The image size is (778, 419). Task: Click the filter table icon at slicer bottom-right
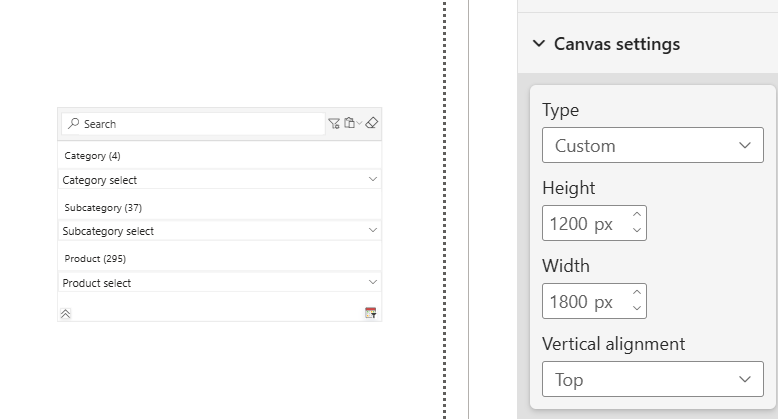pyautogui.click(x=370, y=313)
